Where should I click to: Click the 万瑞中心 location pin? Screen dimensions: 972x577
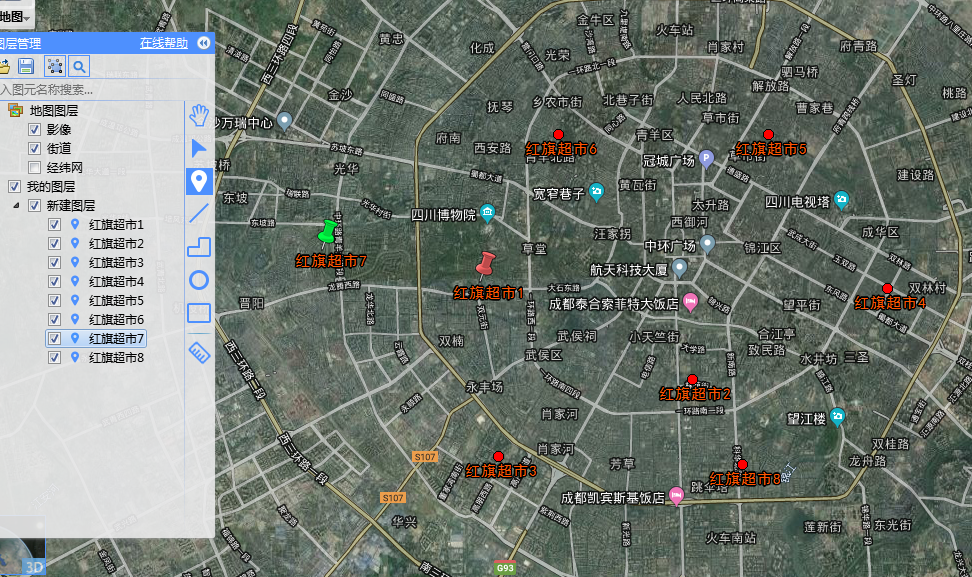285,120
